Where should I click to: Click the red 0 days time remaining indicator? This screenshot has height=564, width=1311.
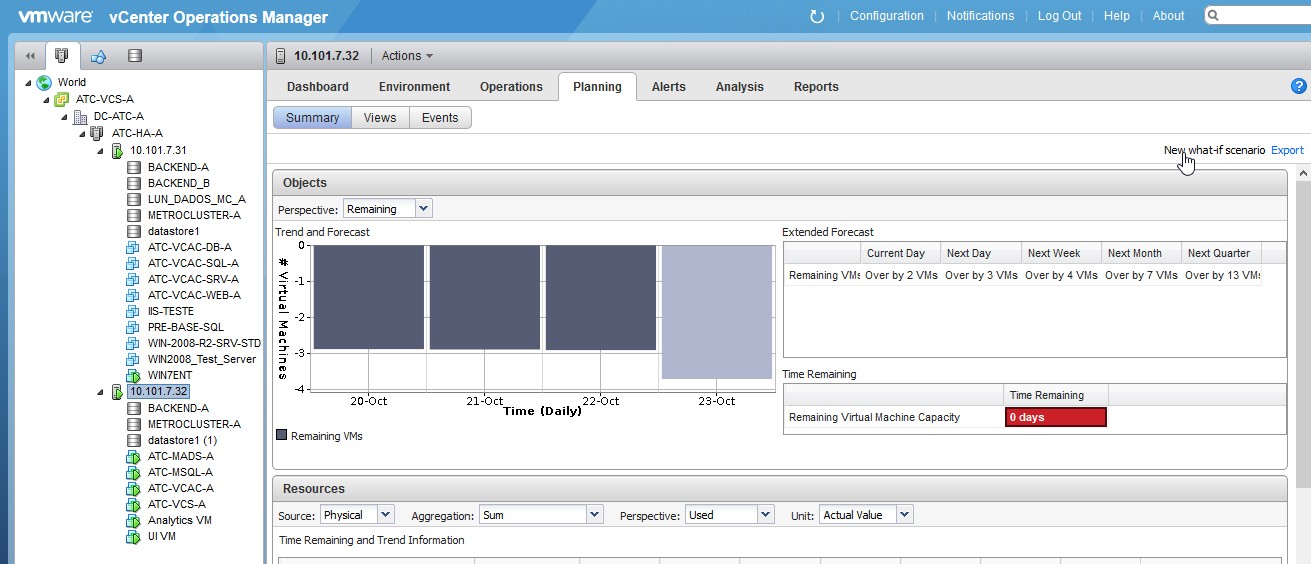1055,417
